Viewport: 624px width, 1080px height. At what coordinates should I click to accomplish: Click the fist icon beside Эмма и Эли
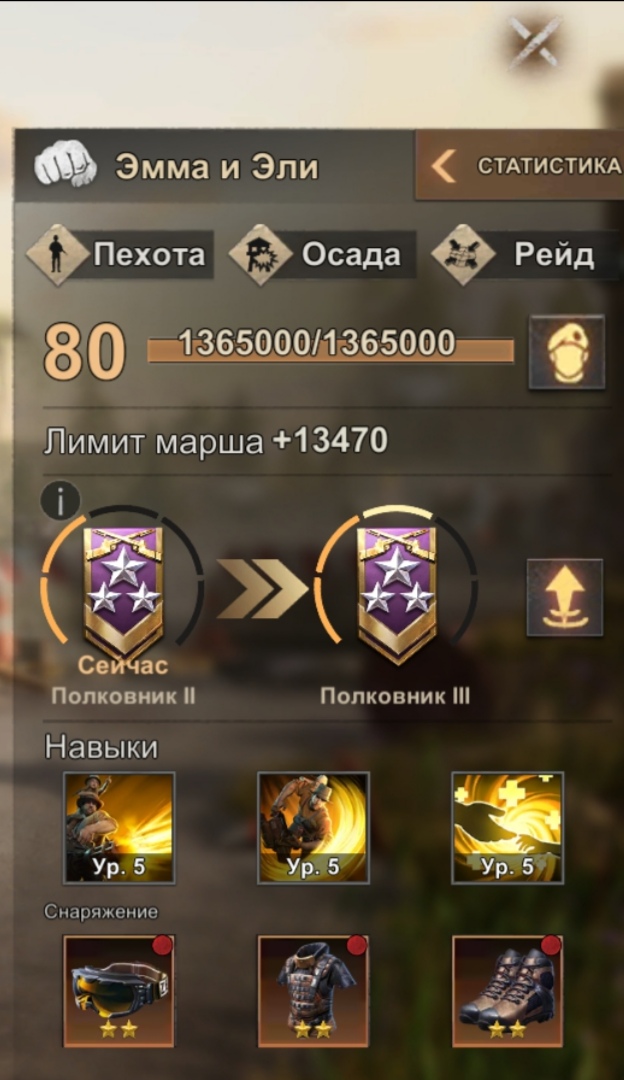pyautogui.click(x=65, y=165)
